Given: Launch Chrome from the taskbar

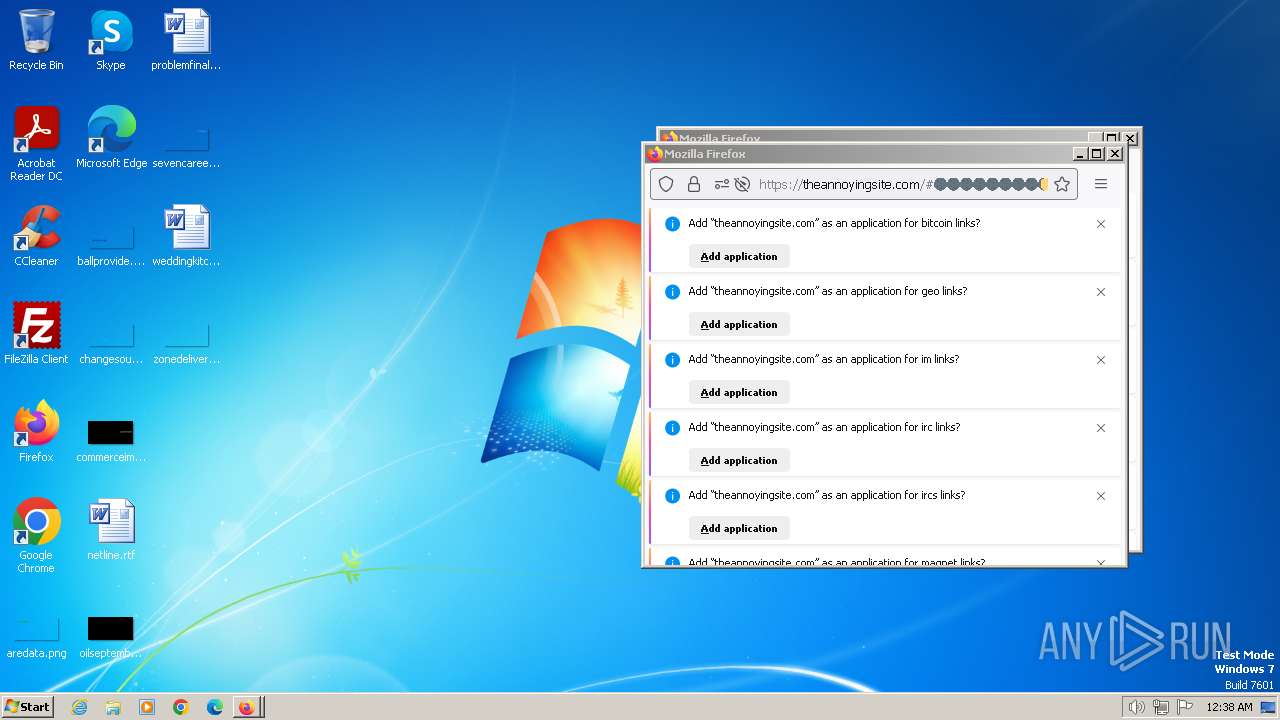Looking at the screenshot, I should coord(181,707).
